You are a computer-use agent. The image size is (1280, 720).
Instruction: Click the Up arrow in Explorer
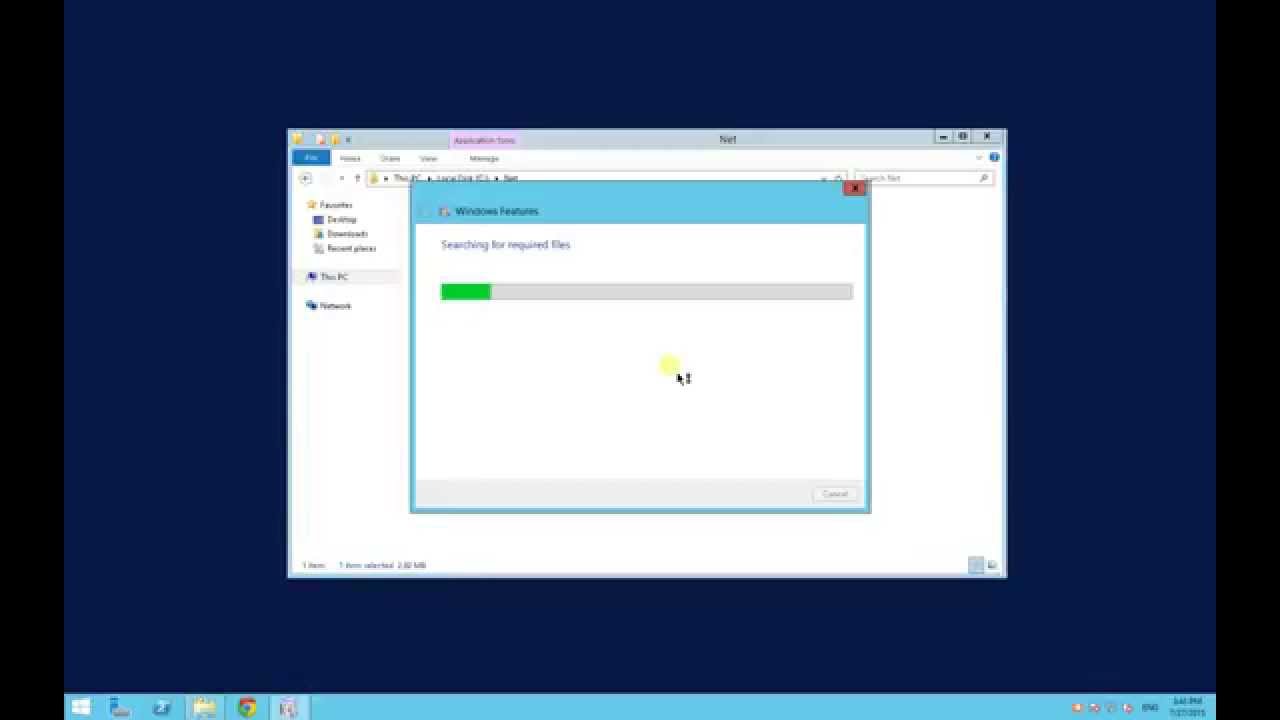point(357,178)
